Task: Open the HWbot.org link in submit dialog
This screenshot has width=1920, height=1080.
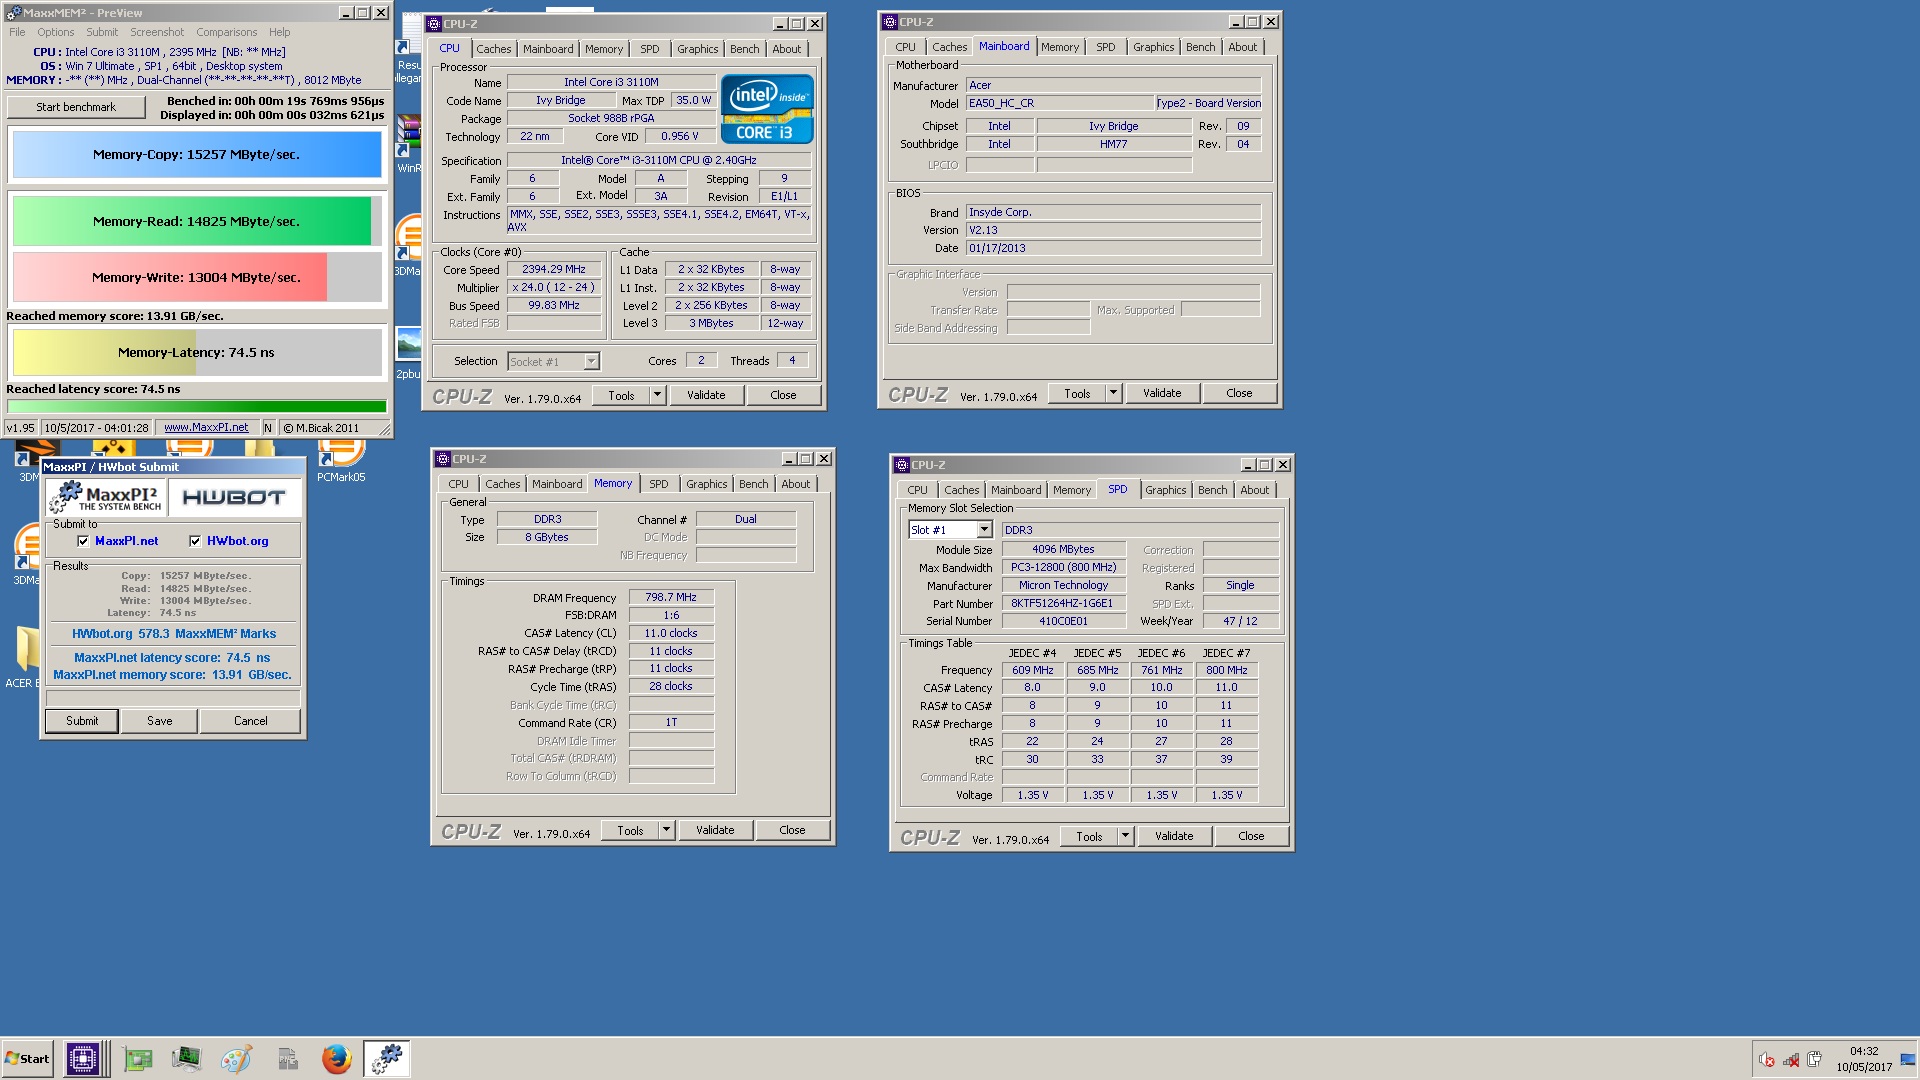Action: (x=238, y=541)
